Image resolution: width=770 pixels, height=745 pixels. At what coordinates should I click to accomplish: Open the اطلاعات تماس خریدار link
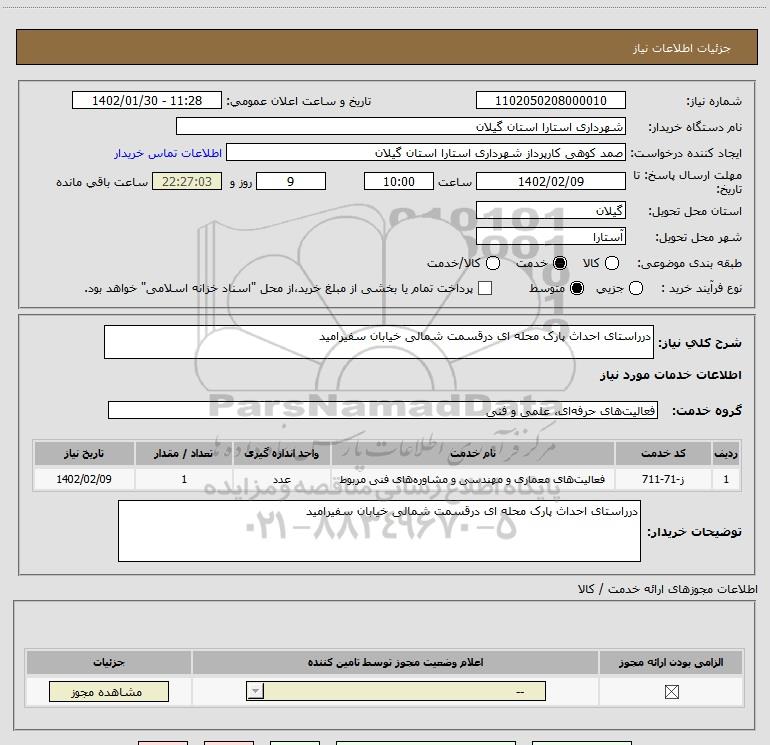pyautogui.click(x=168, y=153)
